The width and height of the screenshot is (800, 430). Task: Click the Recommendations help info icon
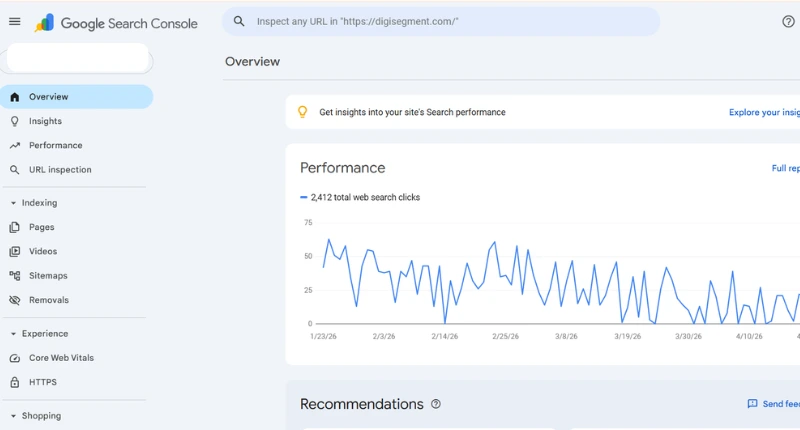click(436, 404)
